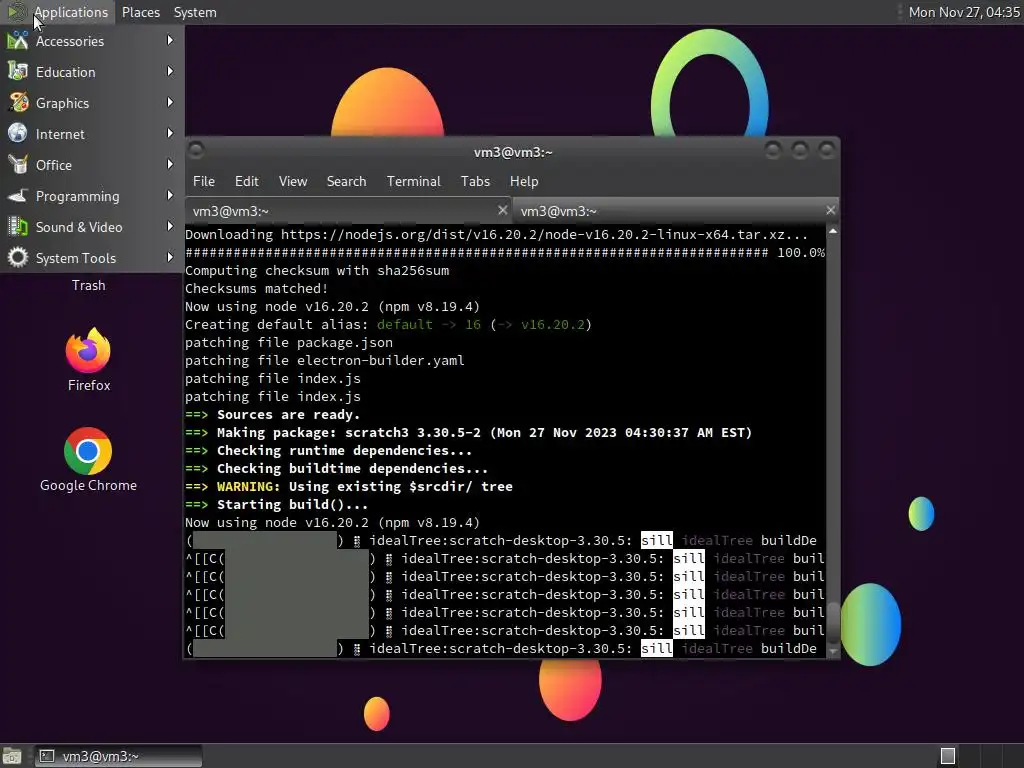Maximize the terminal window
Image resolution: width=1024 pixels, height=768 pixels.
799,151
